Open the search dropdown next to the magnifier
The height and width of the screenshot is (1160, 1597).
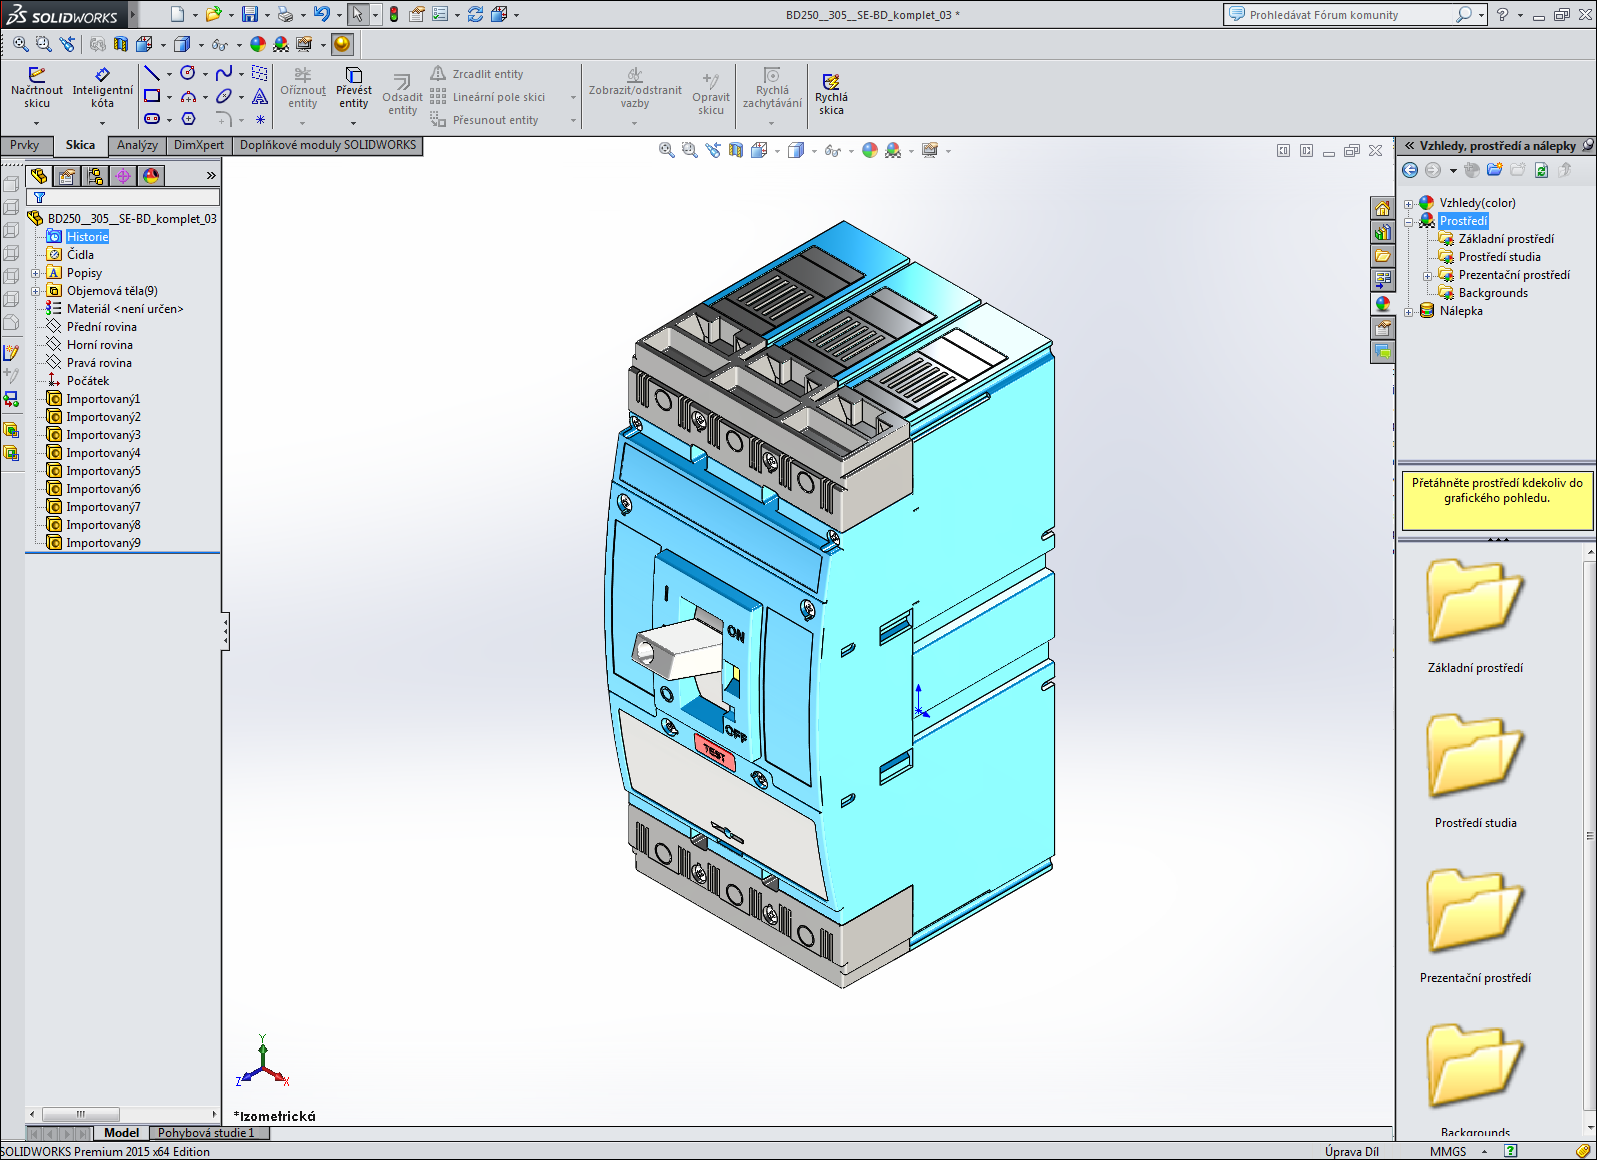point(1481,15)
